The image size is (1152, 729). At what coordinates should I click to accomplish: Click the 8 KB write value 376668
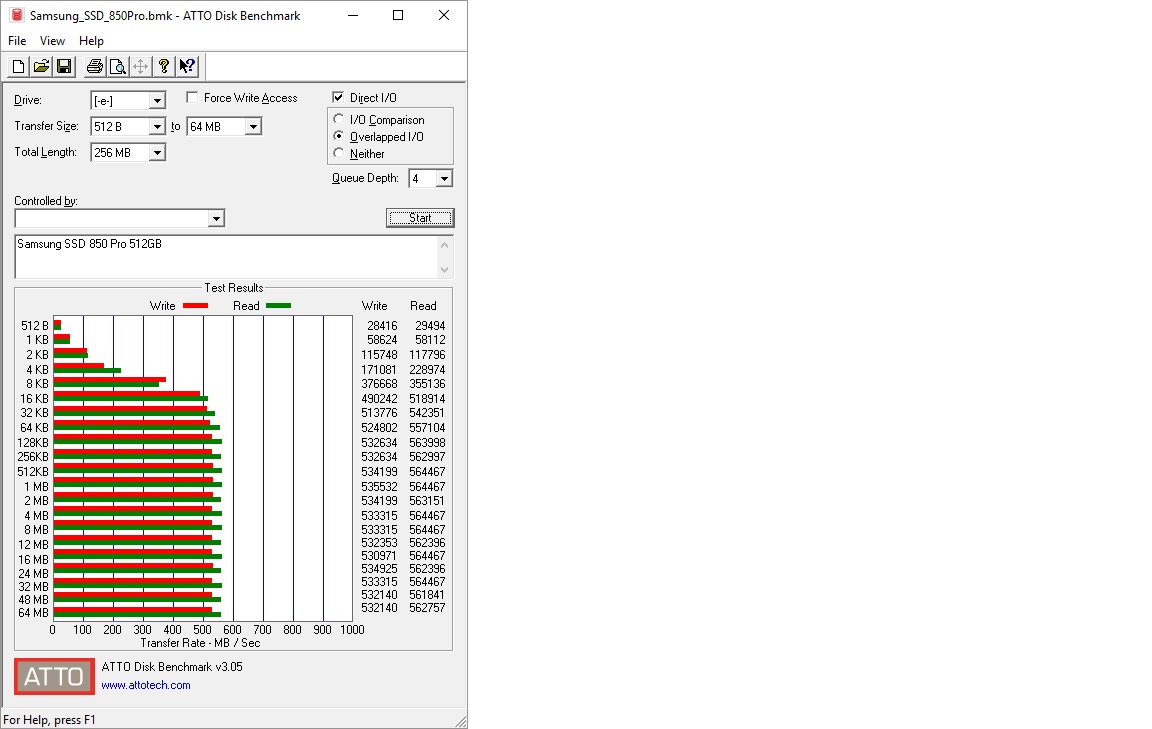click(379, 384)
